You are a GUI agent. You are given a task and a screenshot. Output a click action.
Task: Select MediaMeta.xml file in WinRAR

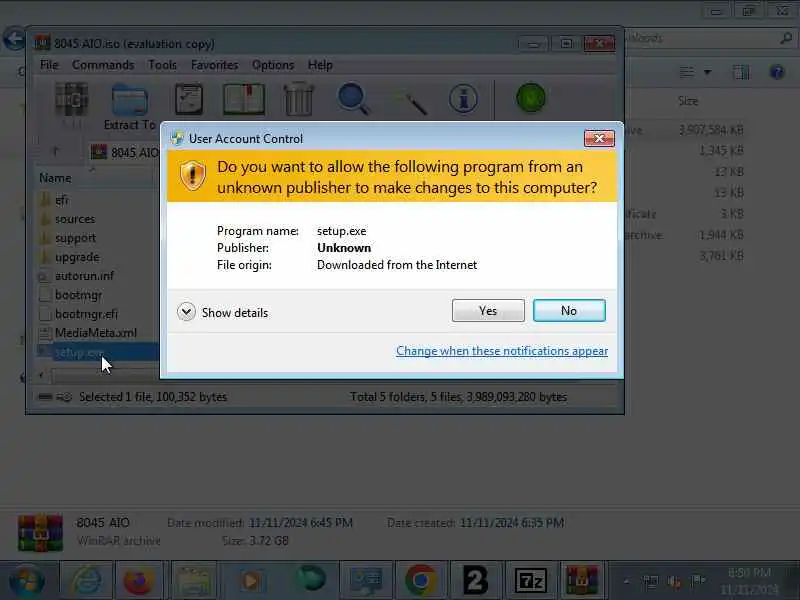click(95, 333)
